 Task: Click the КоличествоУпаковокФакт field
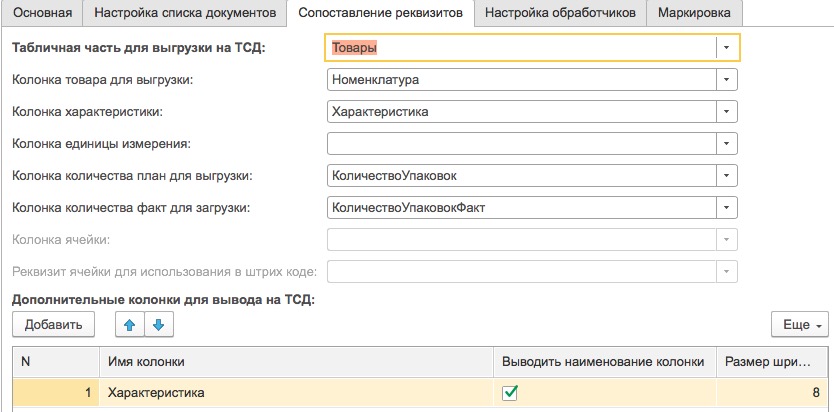click(521, 208)
